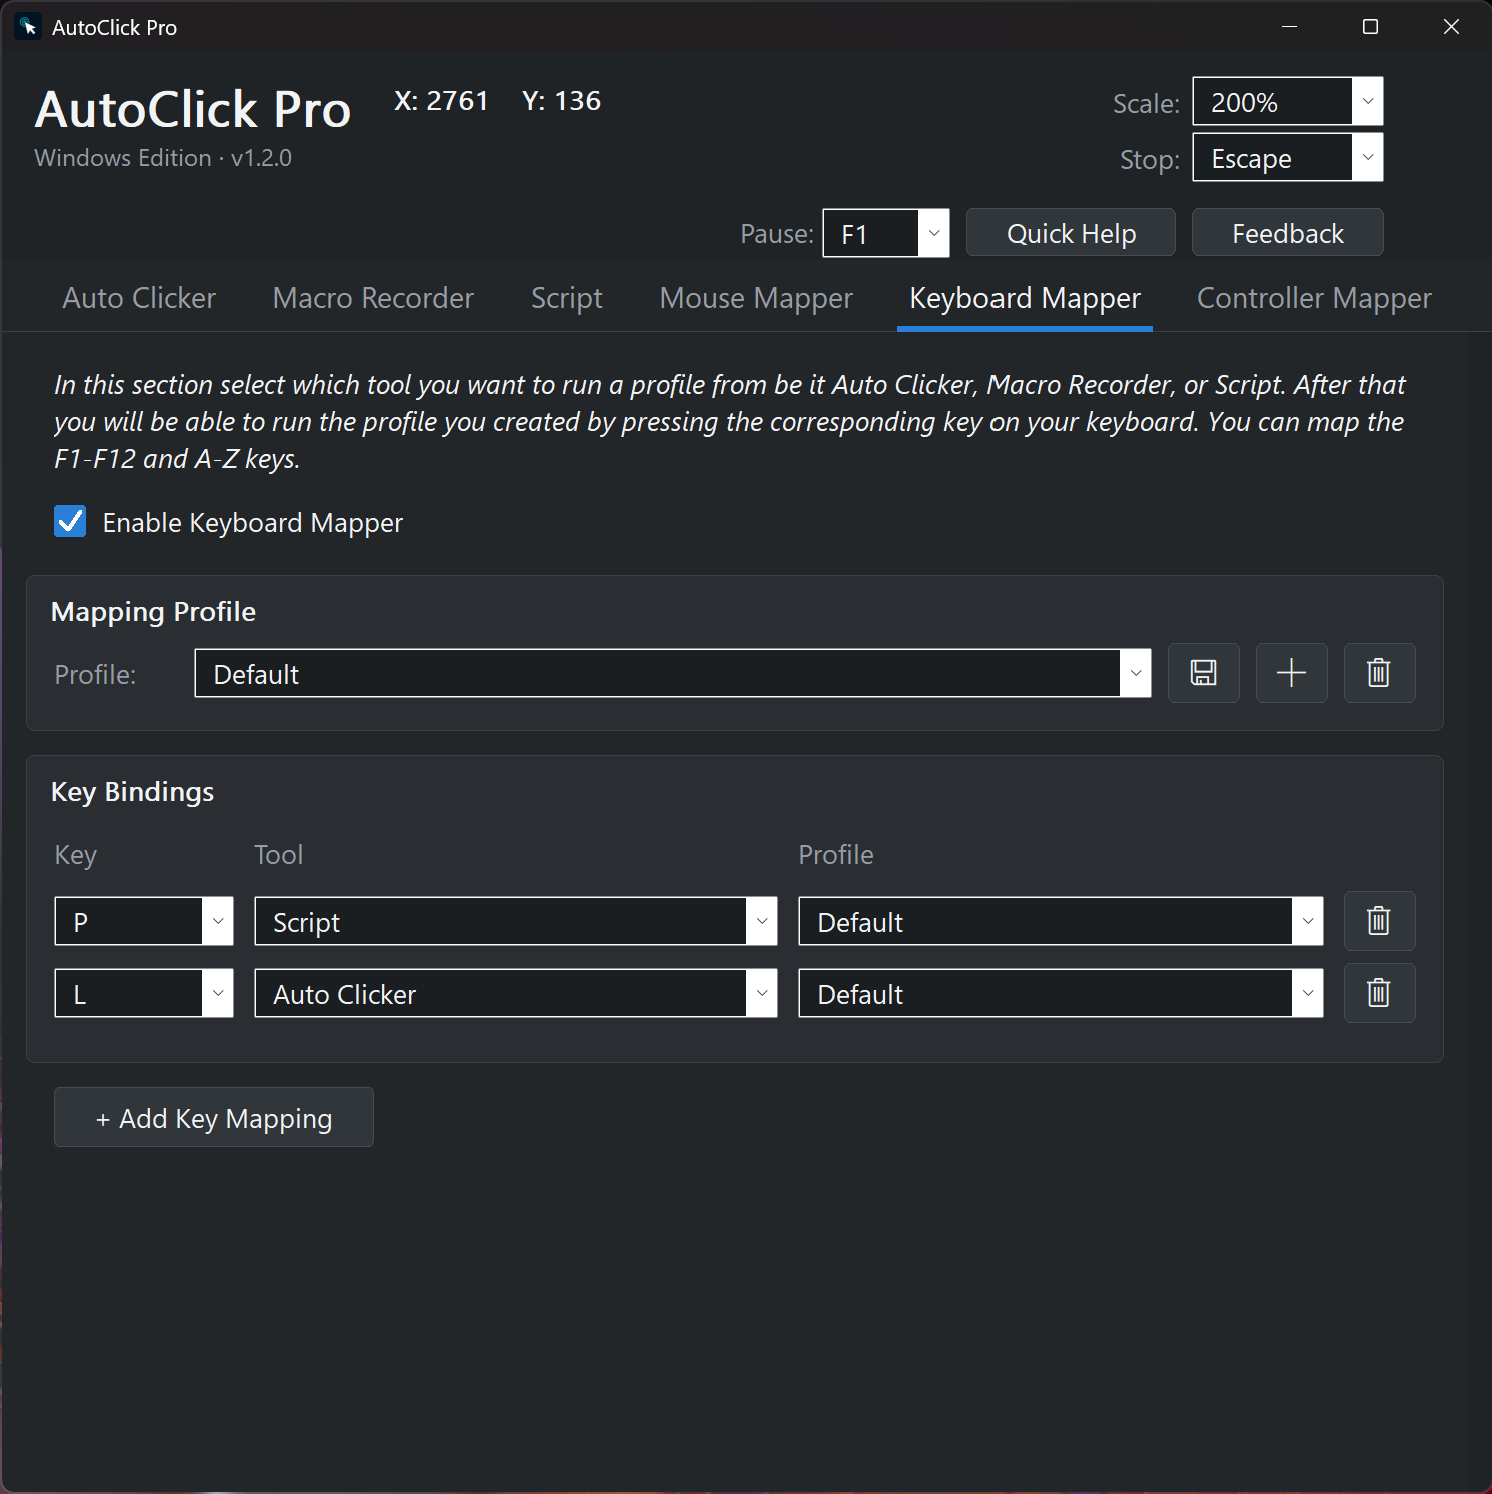
Task: Open the Pause key dropdown showing F1
Action: pos(886,233)
